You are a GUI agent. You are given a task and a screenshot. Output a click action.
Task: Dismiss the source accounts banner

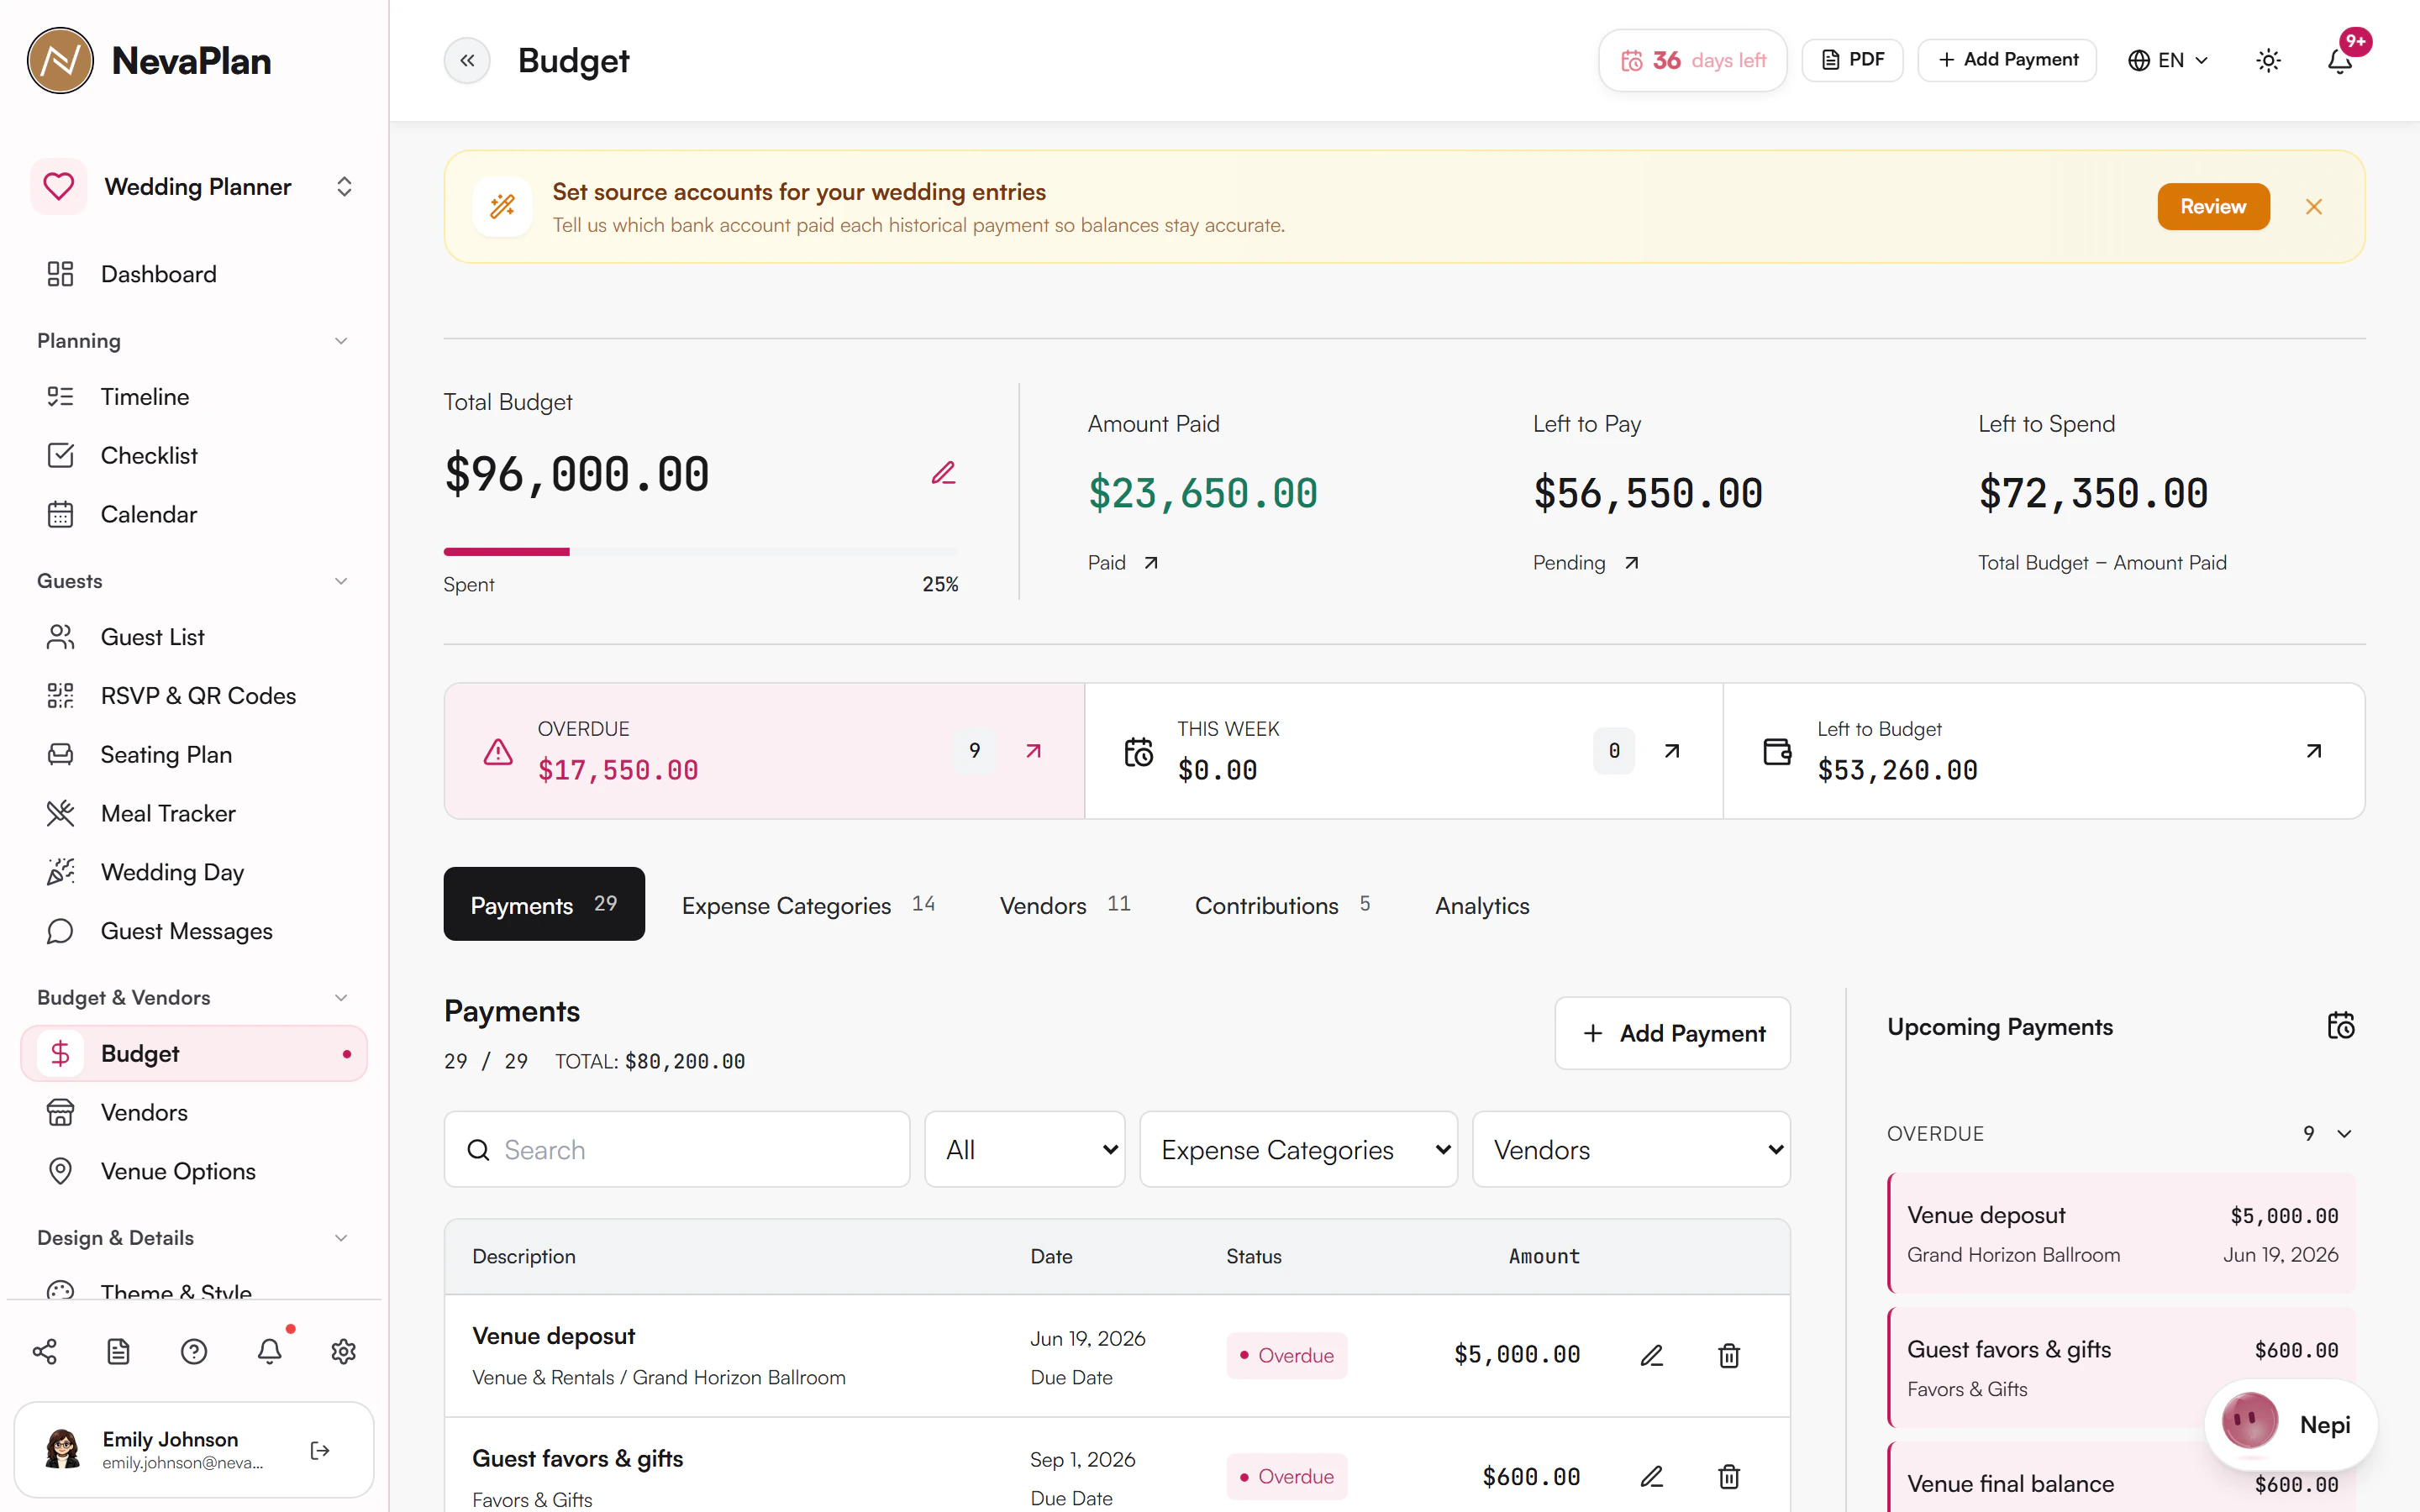tap(2314, 207)
